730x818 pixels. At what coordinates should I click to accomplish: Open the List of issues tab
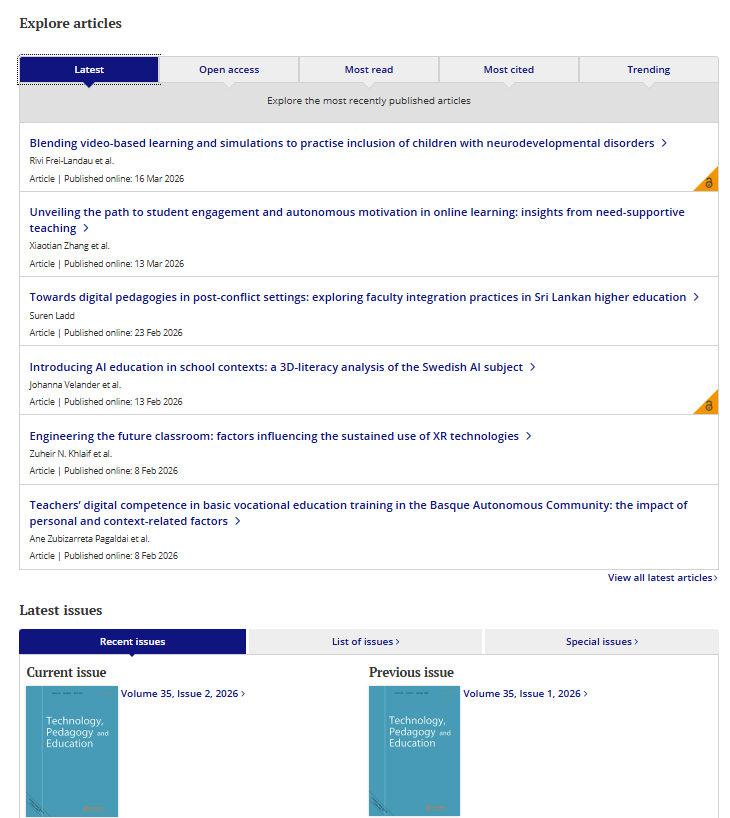pos(365,642)
